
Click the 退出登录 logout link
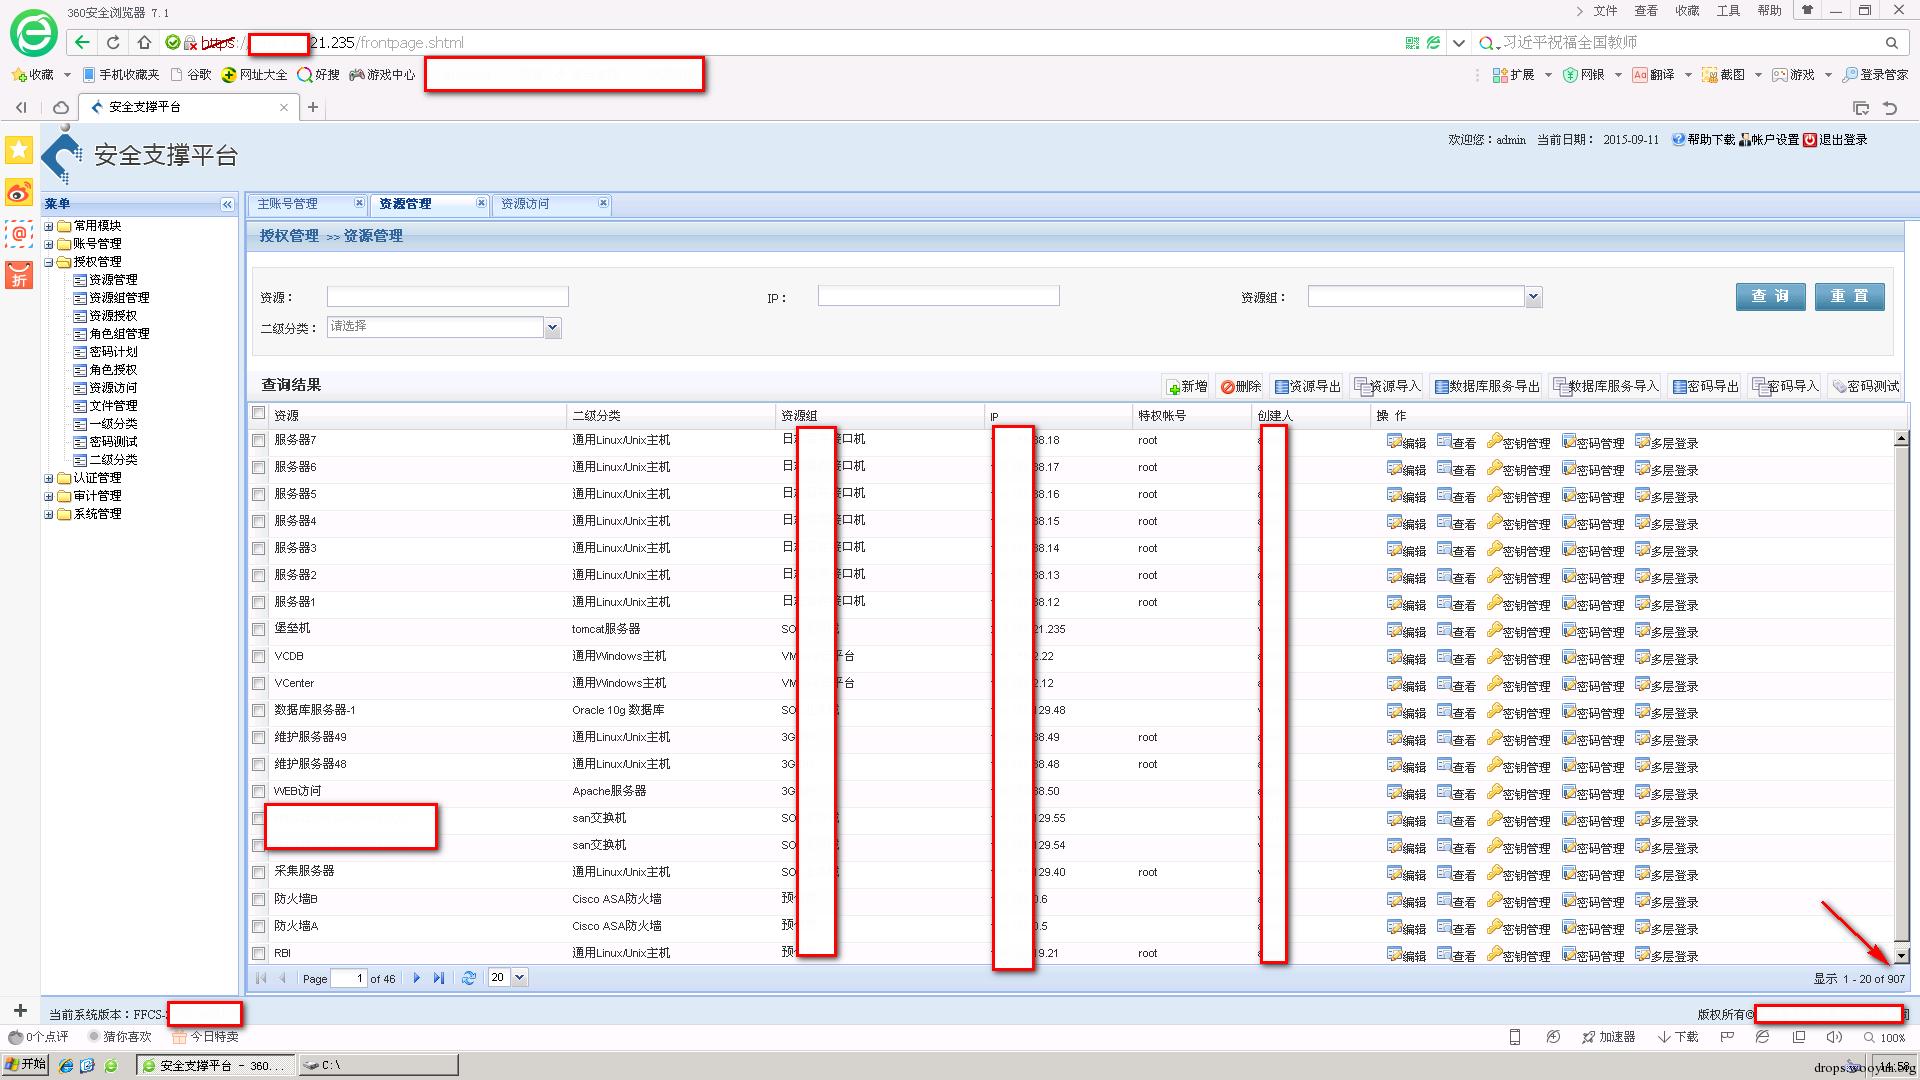[1842, 140]
